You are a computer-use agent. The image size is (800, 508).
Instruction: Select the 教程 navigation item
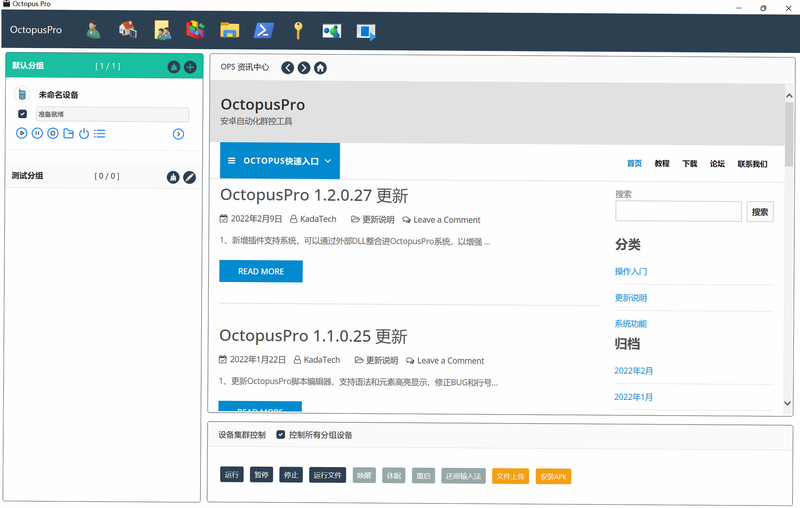tap(662, 163)
